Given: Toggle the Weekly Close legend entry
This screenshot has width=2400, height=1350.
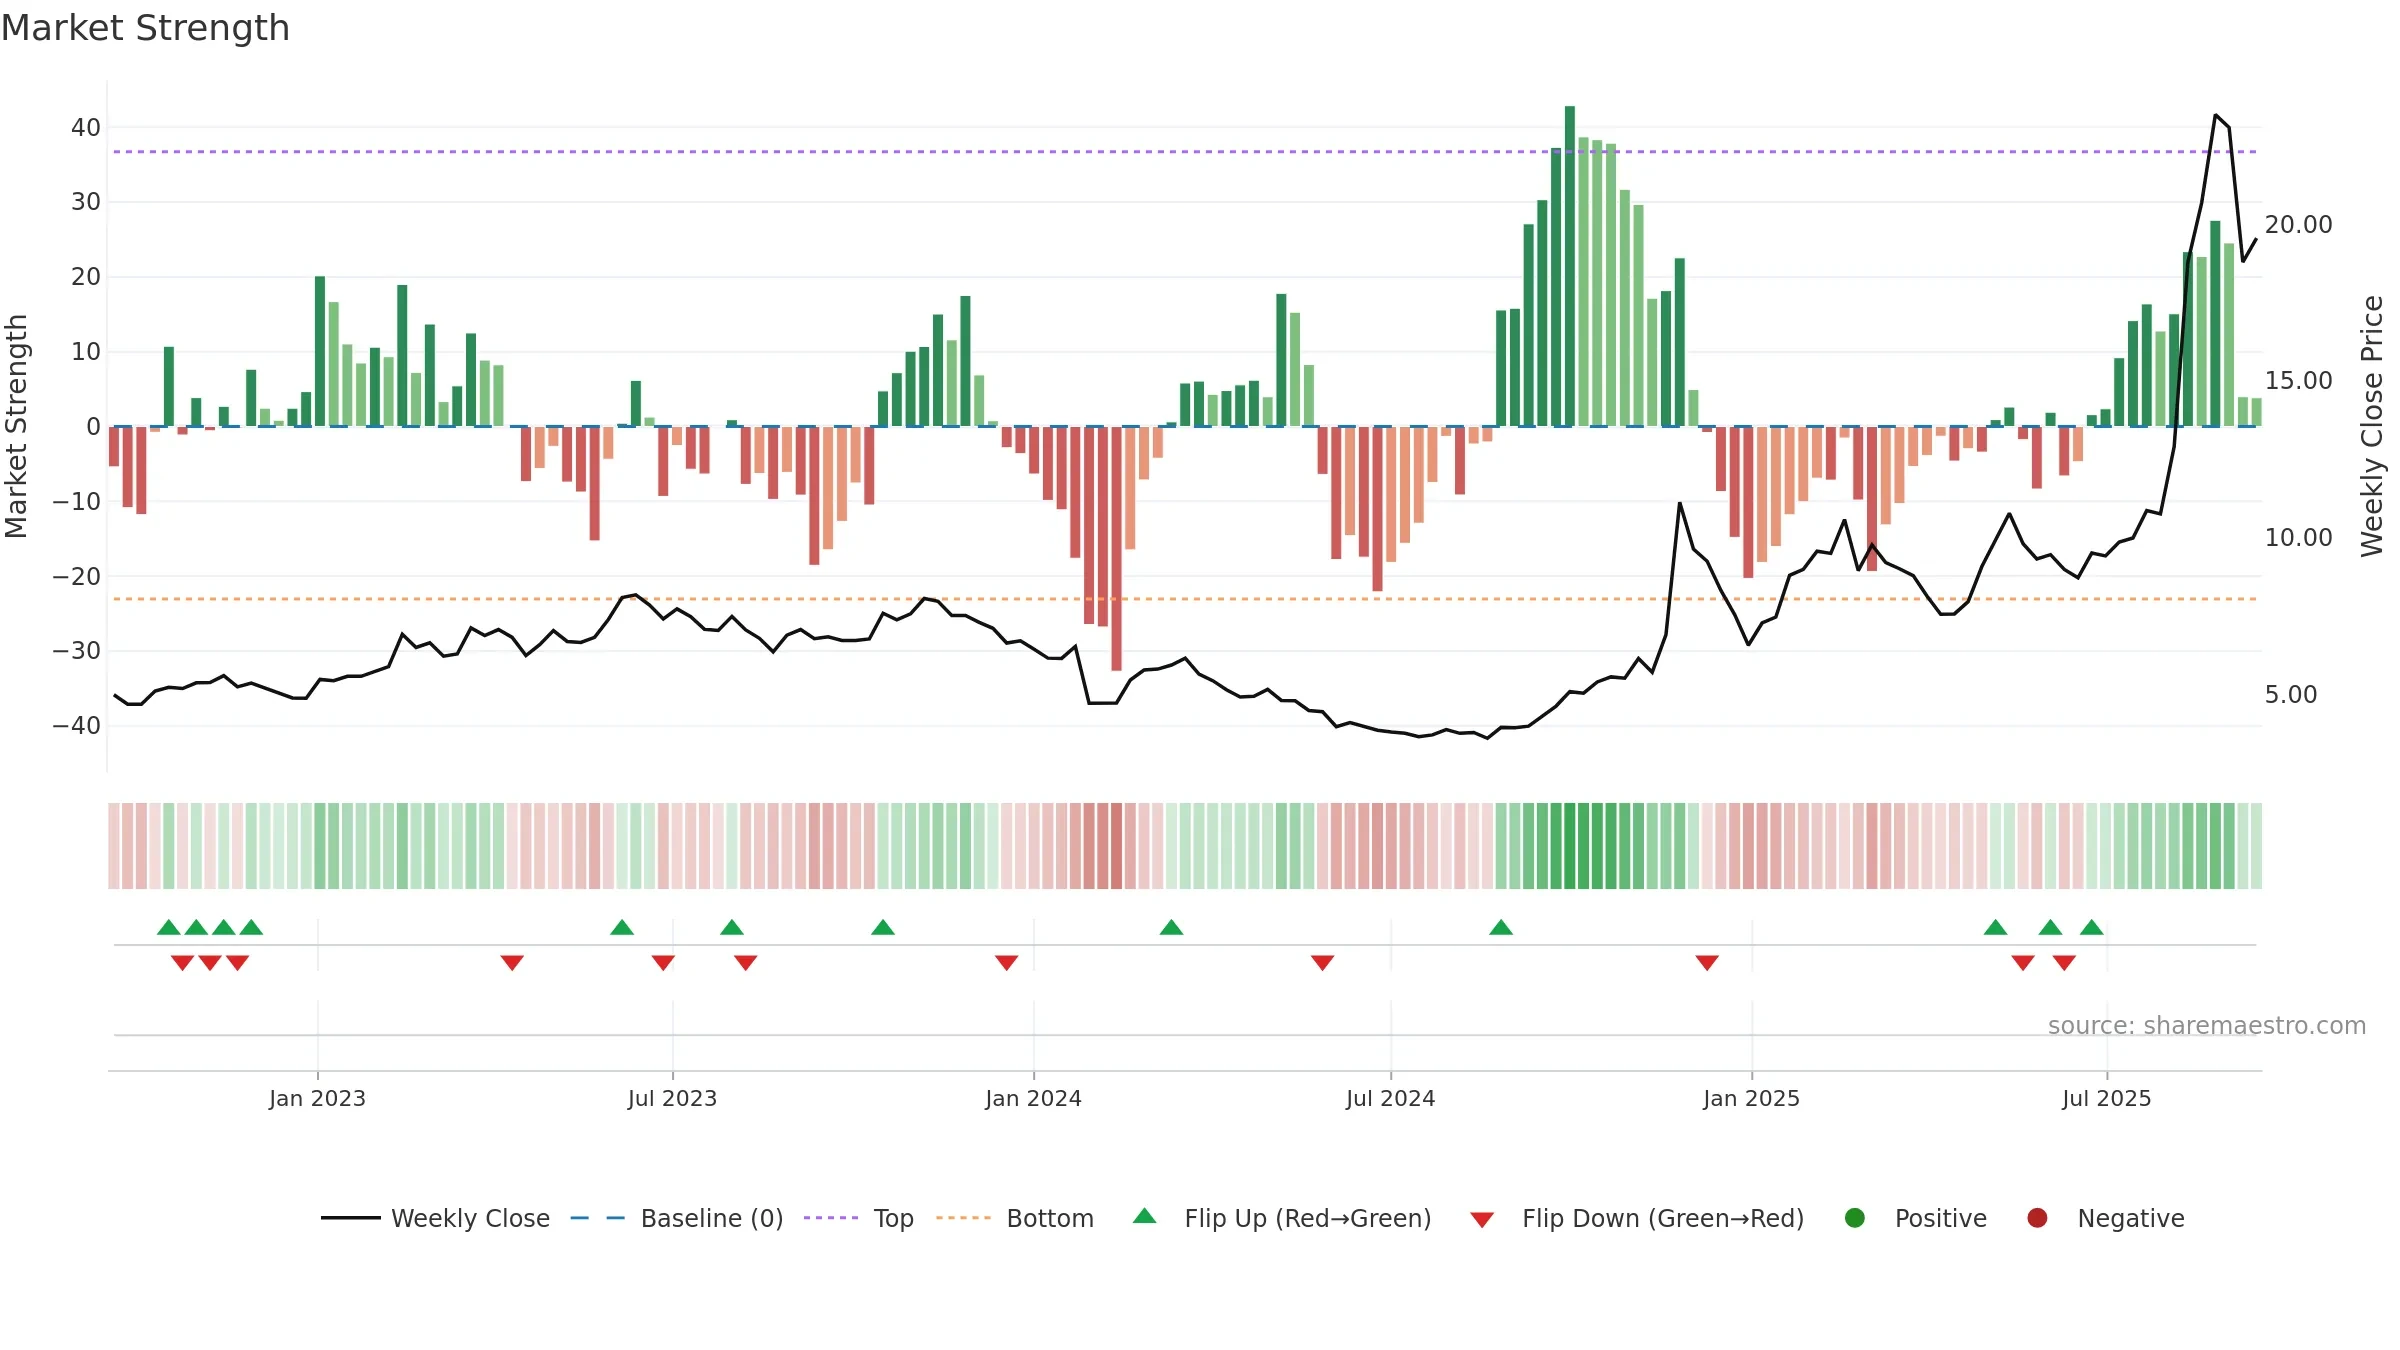Looking at the screenshot, I should point(435,1218).
